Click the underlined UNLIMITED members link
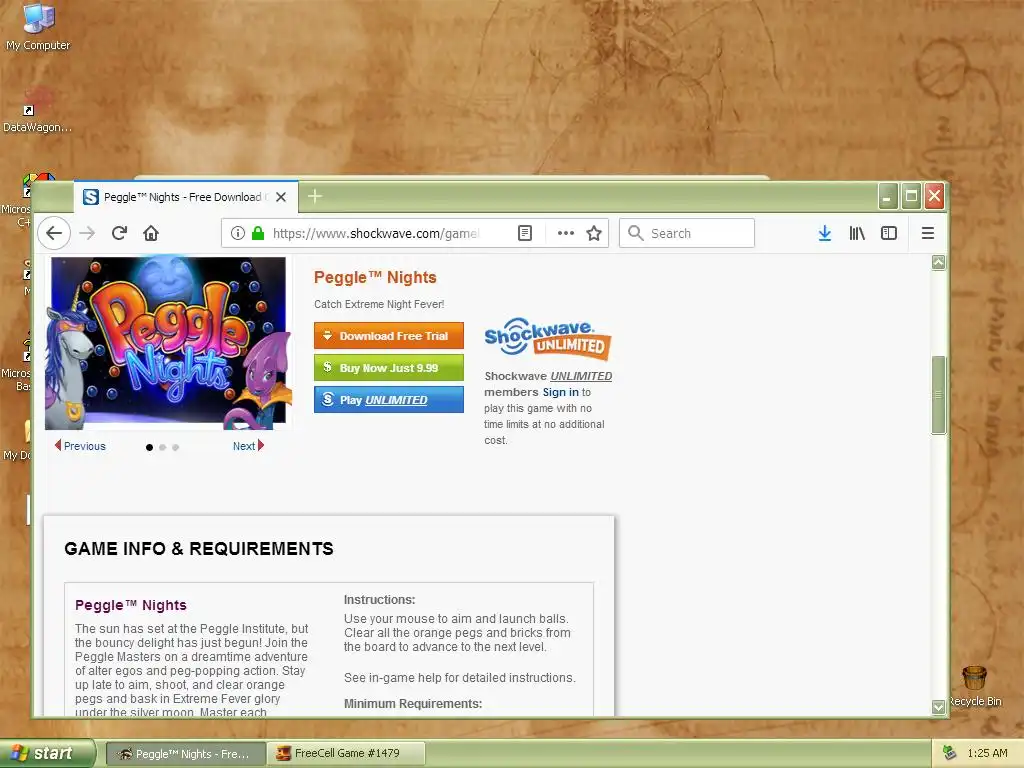The width and height of the screenshot is (1024, 768). (581, 376)
